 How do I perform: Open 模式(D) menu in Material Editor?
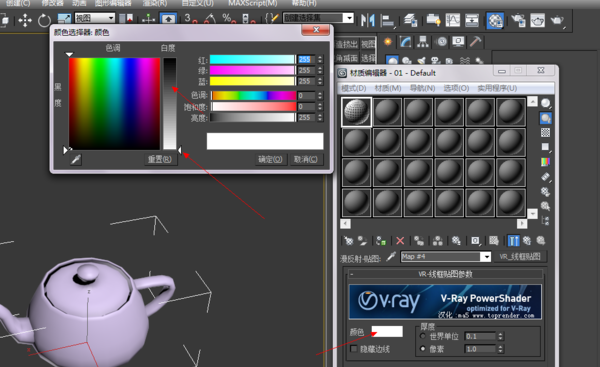coord(353,88)
